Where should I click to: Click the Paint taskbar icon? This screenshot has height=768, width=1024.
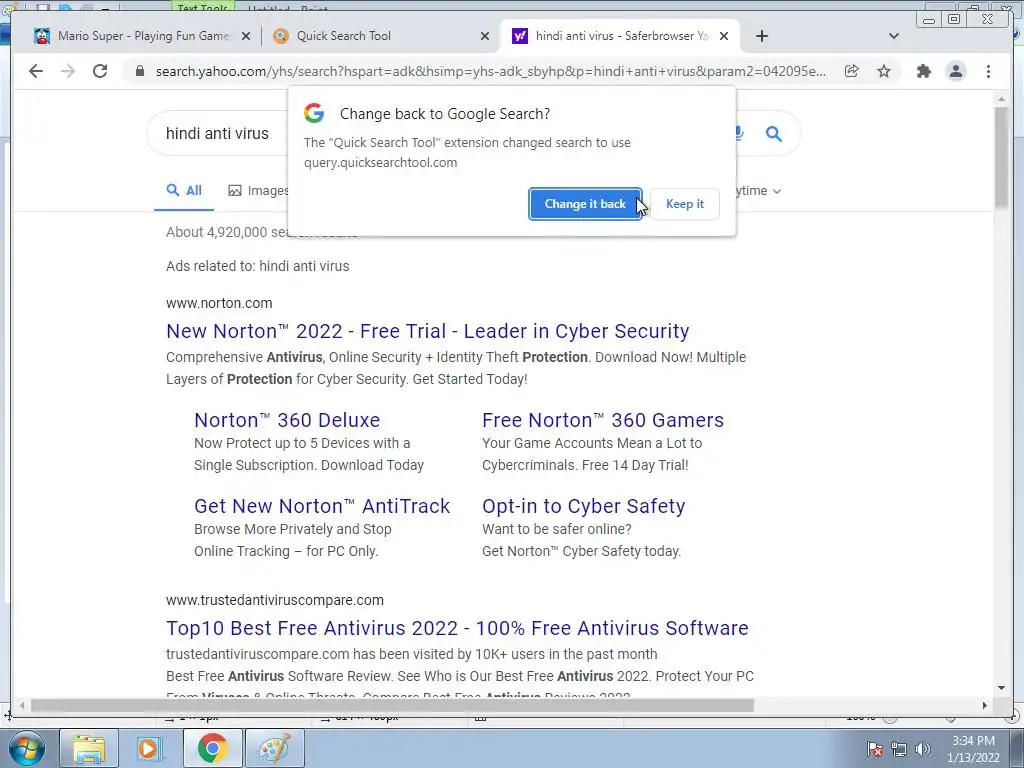pyautogui.click(x=275, y=748)
